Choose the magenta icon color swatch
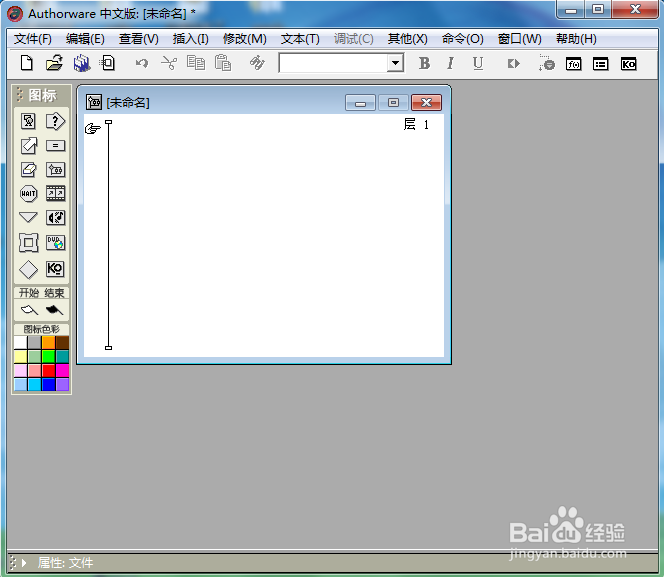Image resolution: width=664 pixels, height=577 pixels. tap(62, 370)
